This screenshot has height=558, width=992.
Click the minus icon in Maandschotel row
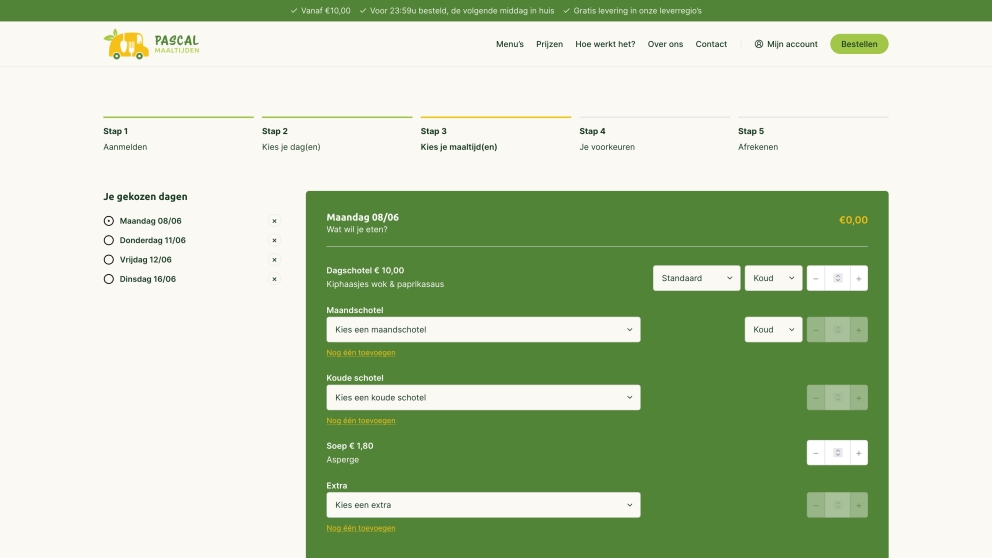[x=815, y=330]
